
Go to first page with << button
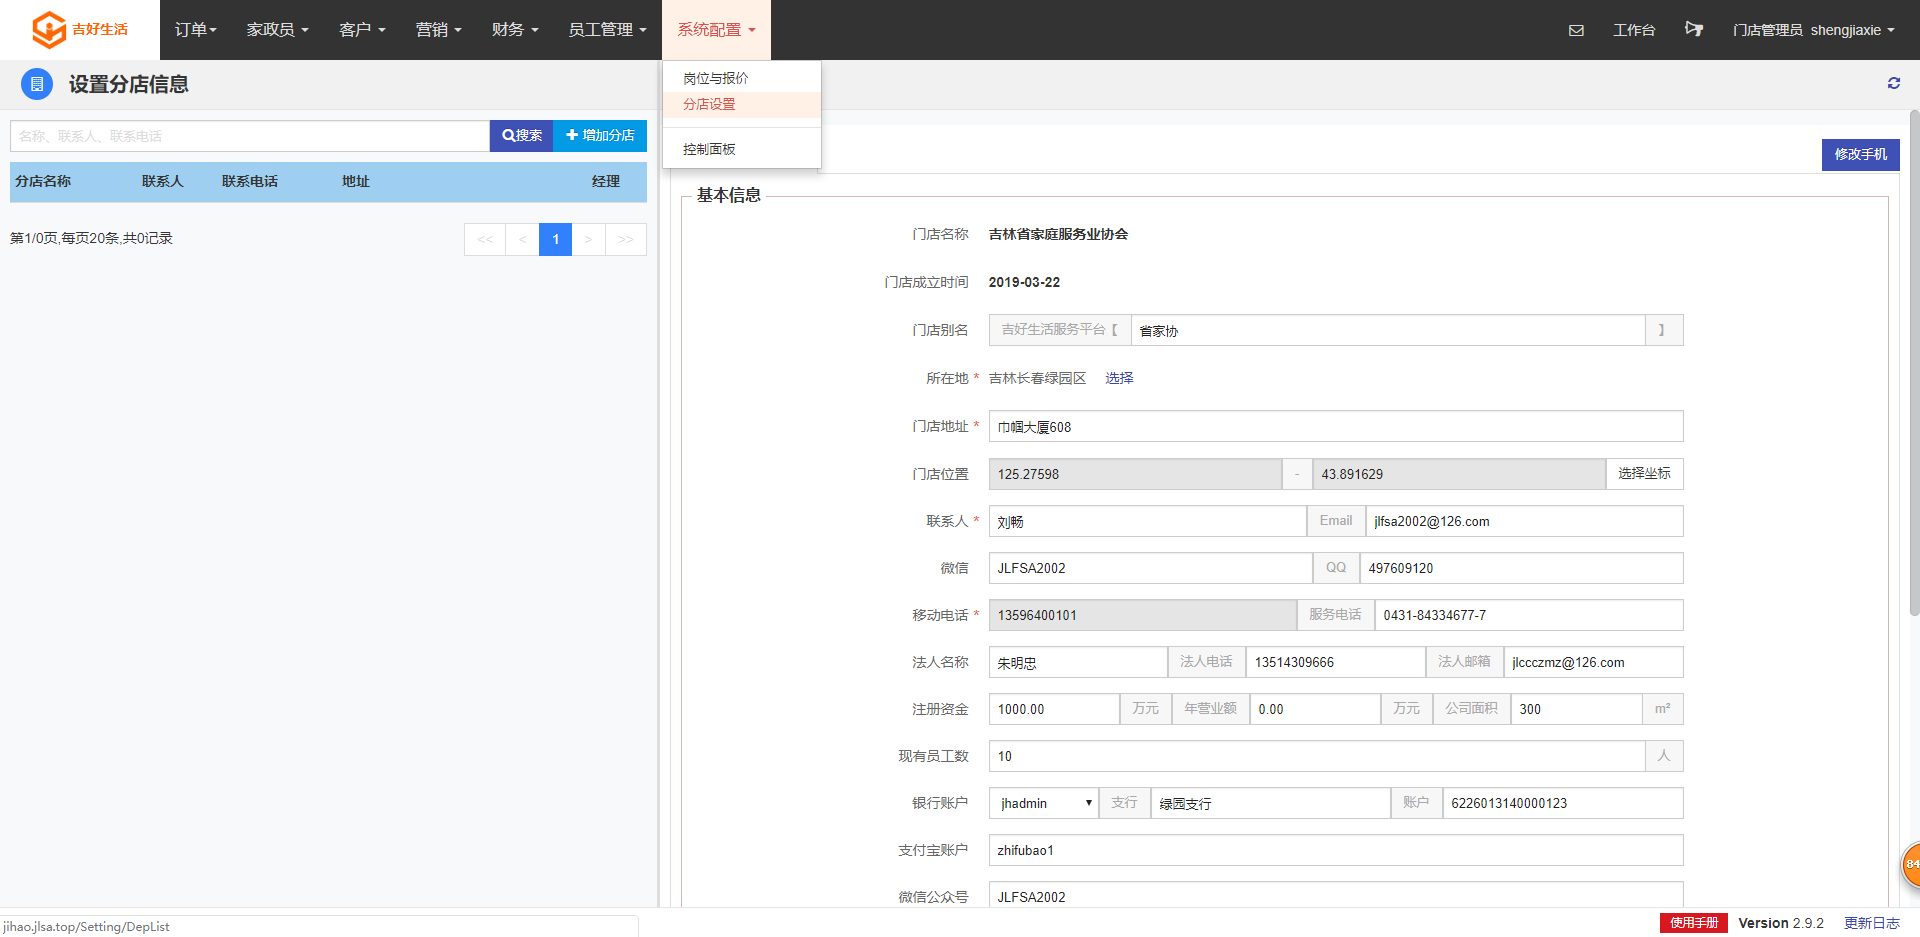click(485, 239)
